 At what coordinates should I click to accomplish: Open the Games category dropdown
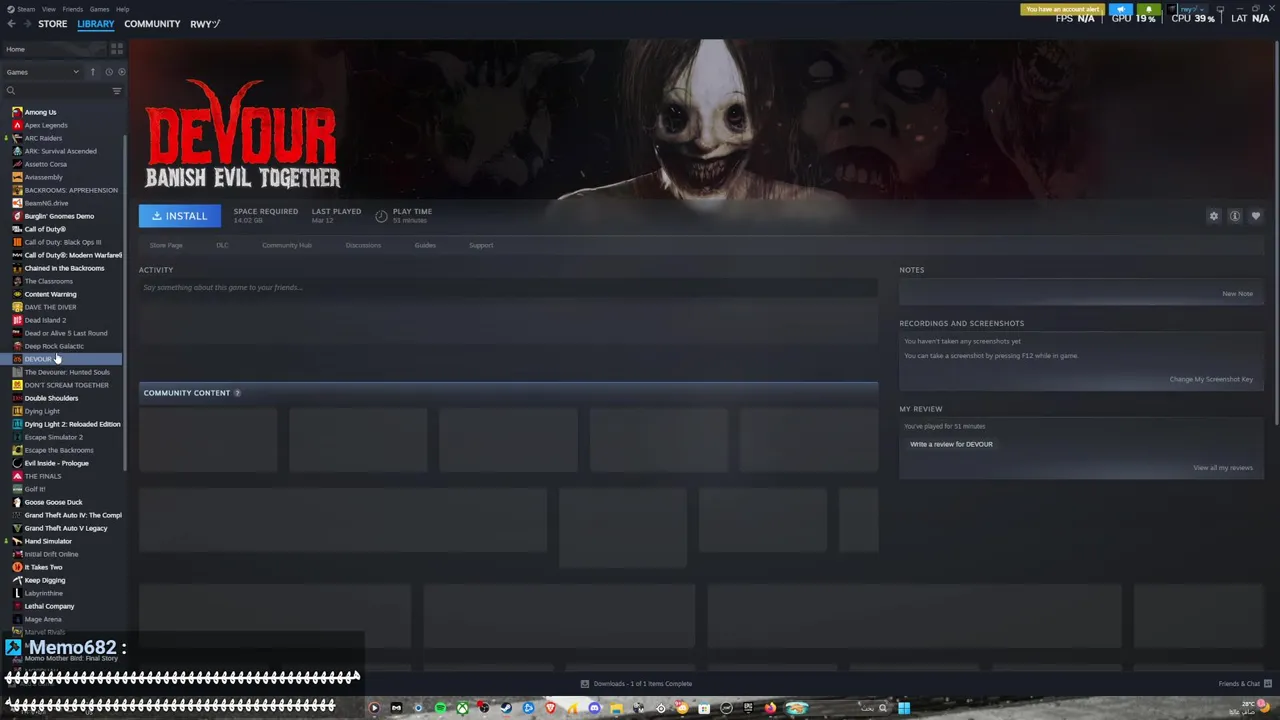coord(42,72)
